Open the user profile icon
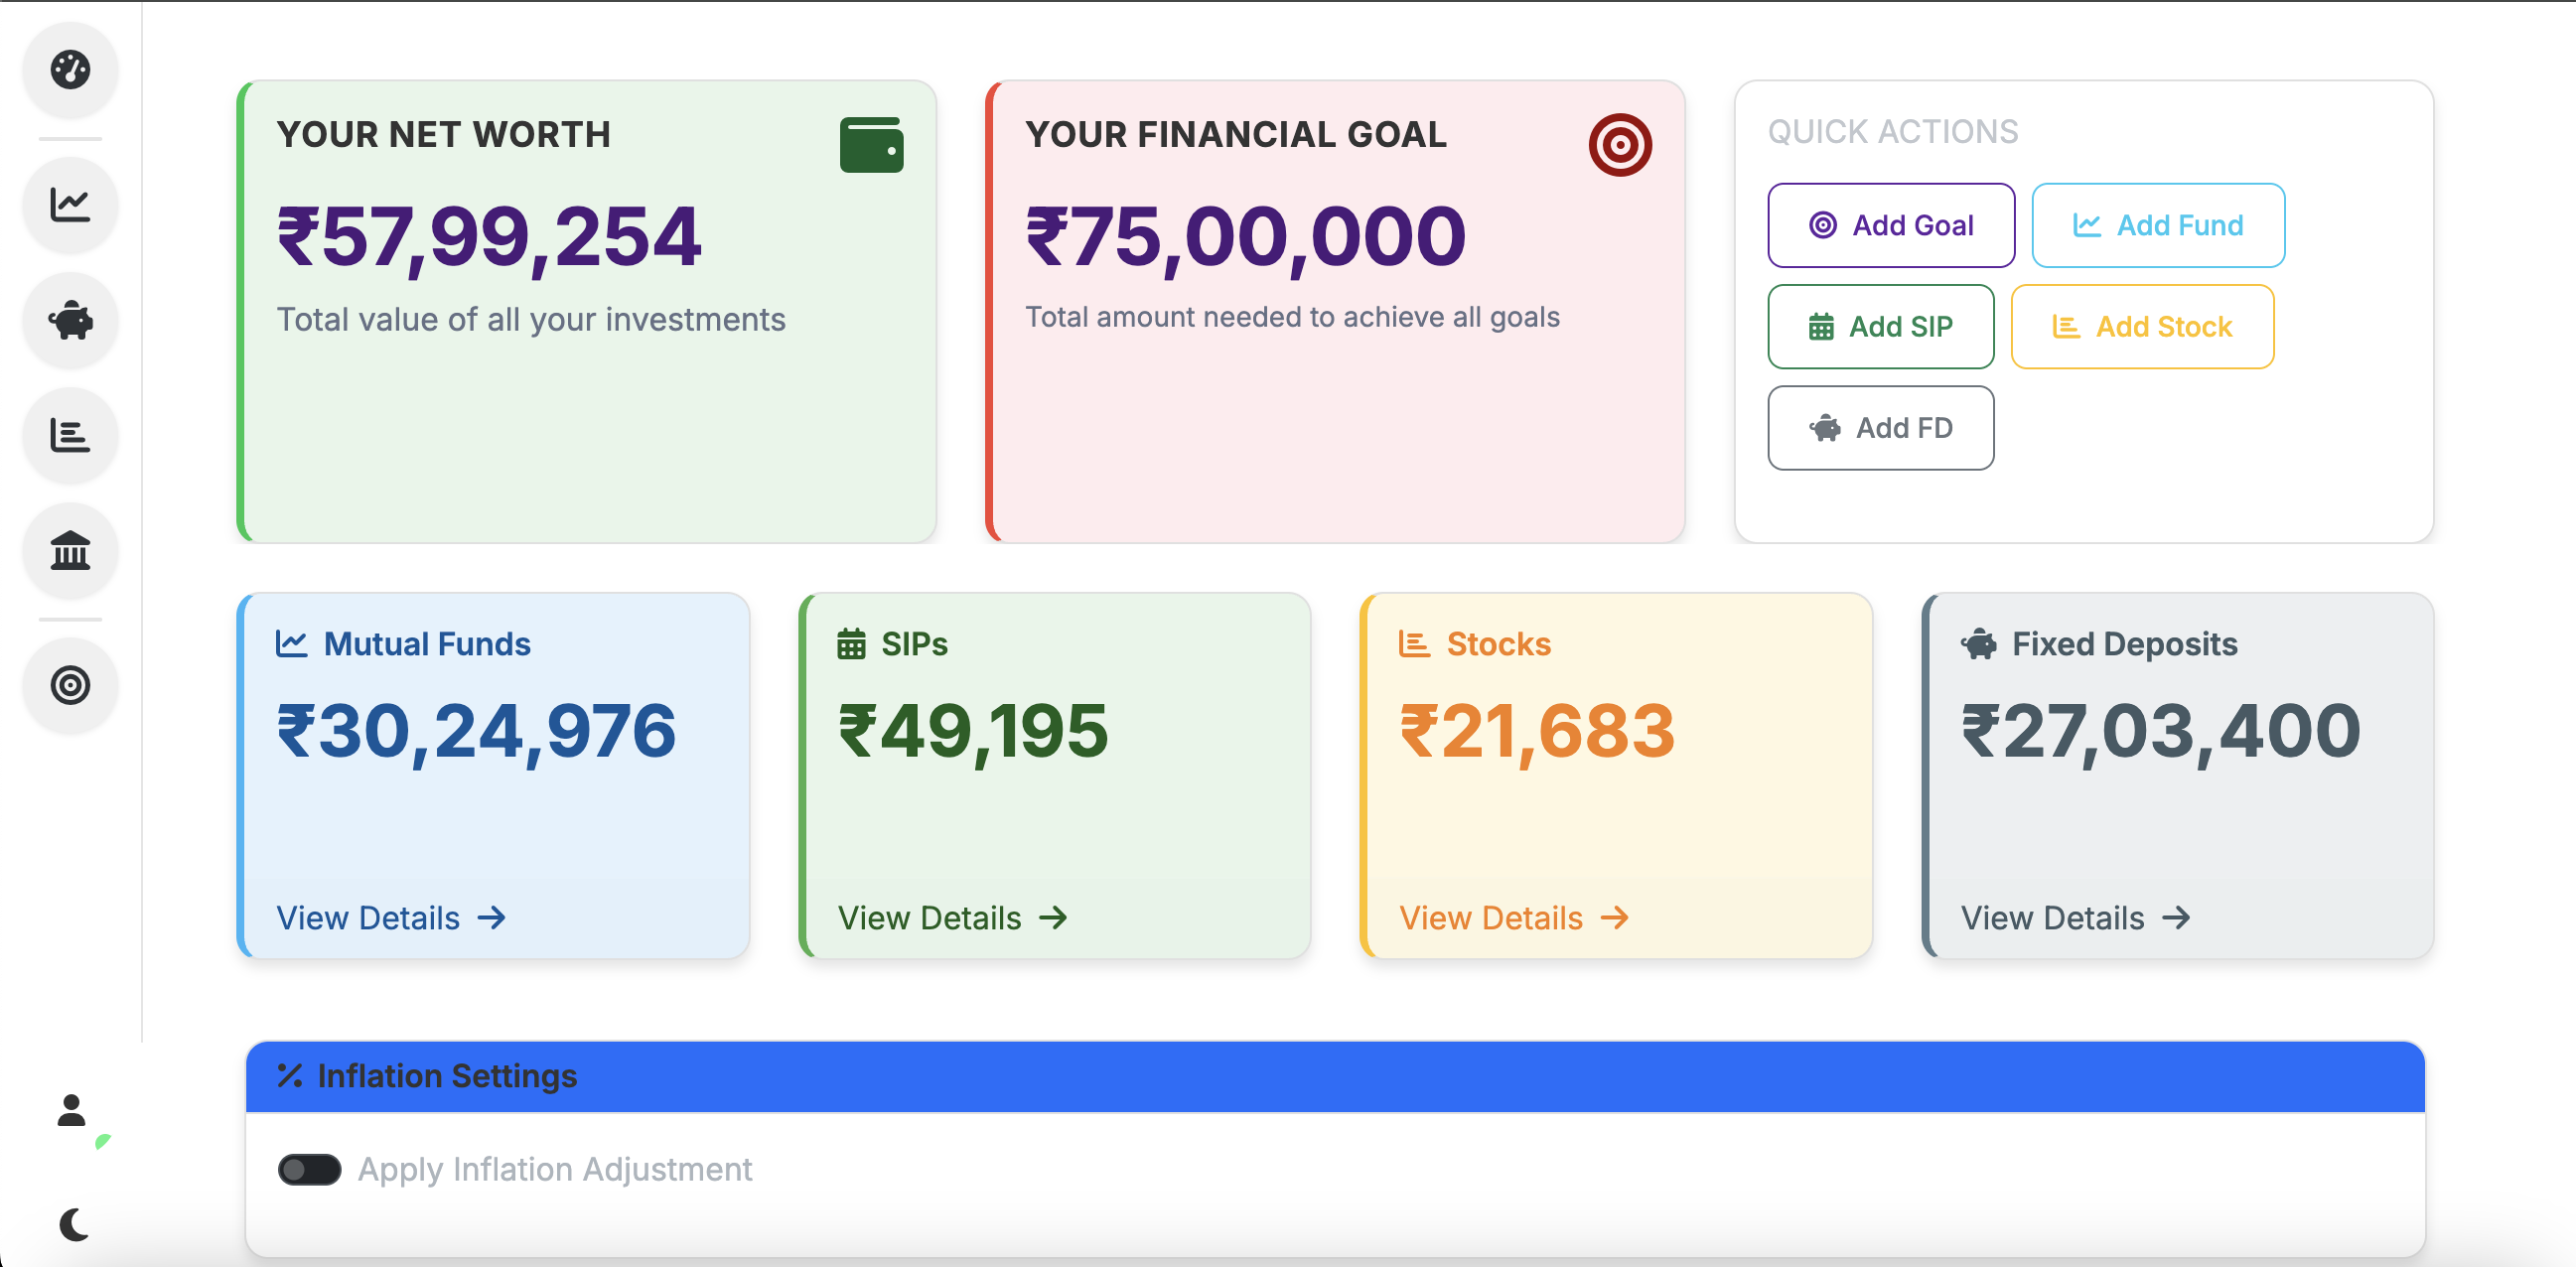The image size is (2576, 1267). pos(71,1110)
